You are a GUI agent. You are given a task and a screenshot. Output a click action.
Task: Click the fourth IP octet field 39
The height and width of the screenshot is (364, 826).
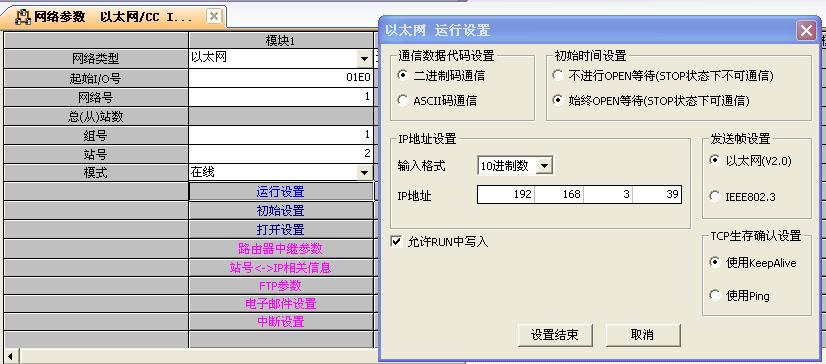tap(657, 194)
